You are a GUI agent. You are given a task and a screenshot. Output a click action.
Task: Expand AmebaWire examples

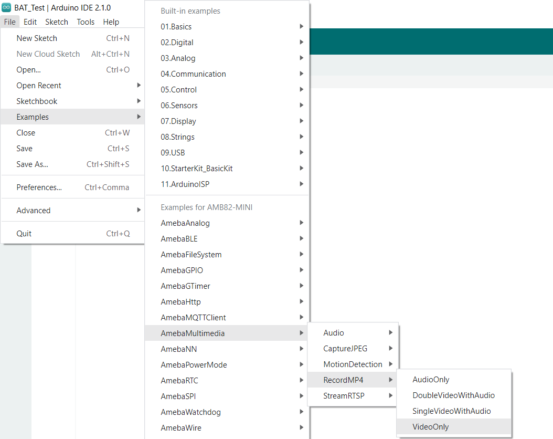pyautogui.click(x=227, y=428)
